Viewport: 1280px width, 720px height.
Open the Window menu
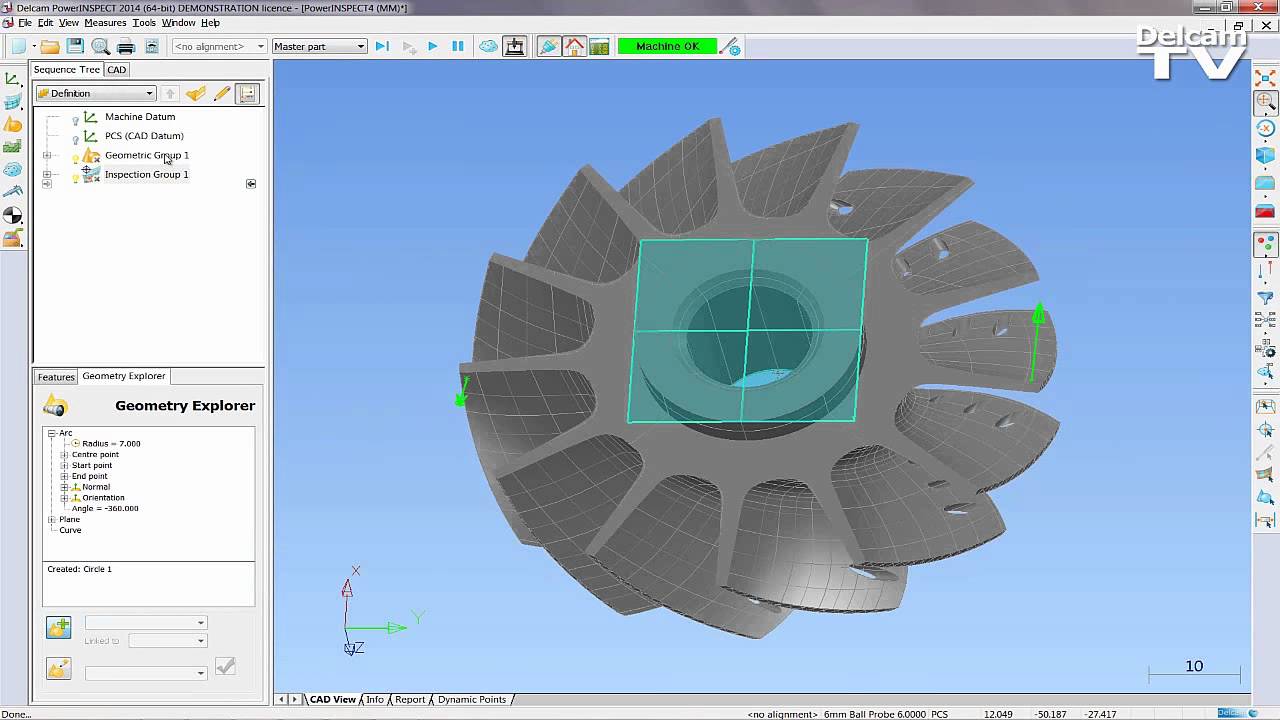click(x=179, y=22)
